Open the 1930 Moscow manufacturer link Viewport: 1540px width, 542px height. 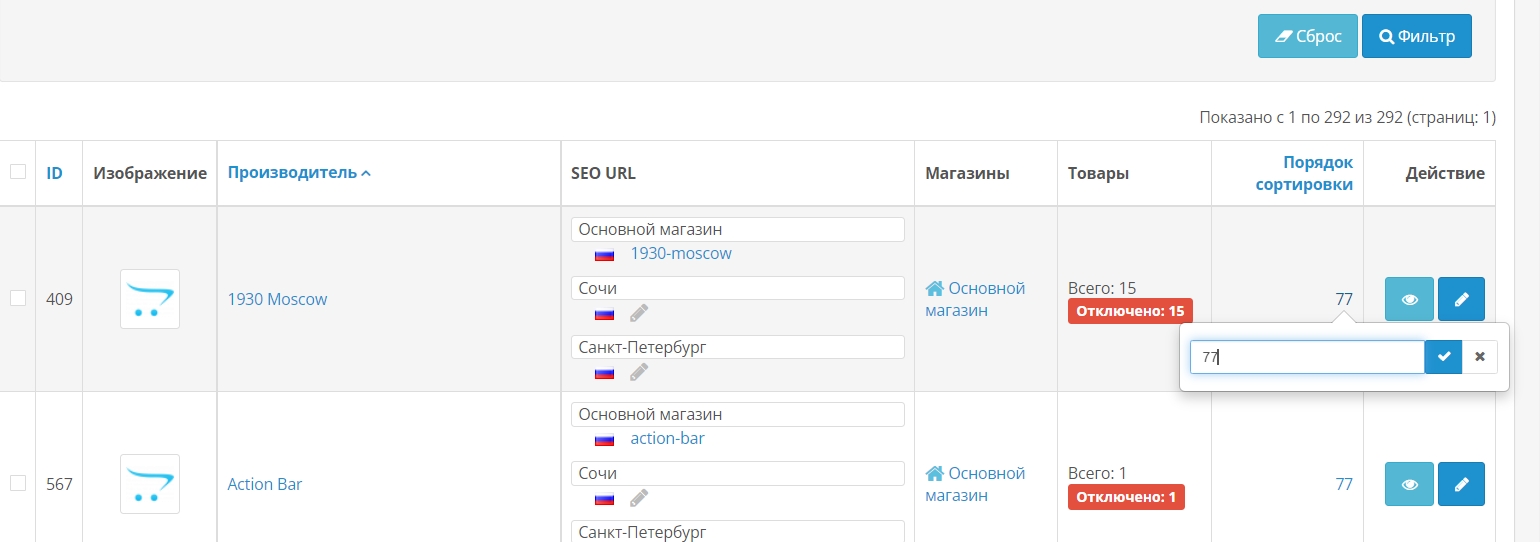277,299
